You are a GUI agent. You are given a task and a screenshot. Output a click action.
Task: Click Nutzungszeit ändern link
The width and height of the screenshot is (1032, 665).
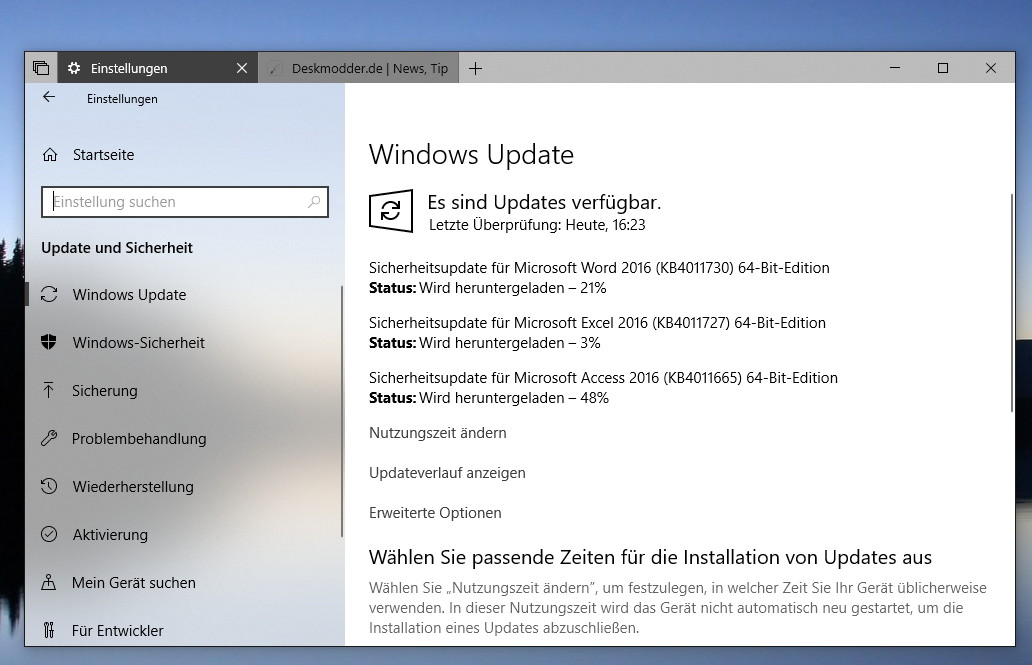438,433
